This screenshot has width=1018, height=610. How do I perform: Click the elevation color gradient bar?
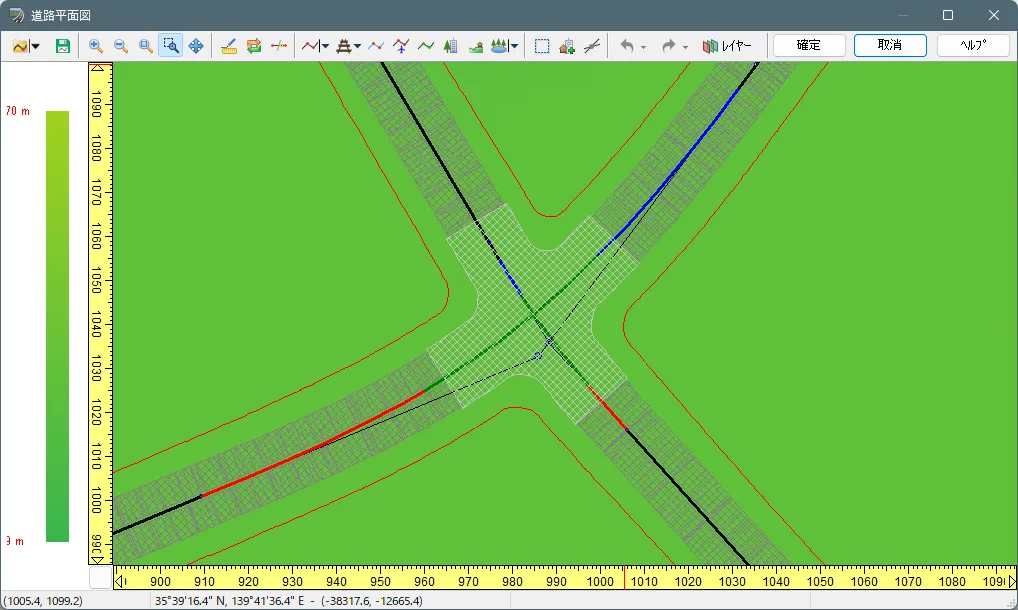(x=57, y=326)
